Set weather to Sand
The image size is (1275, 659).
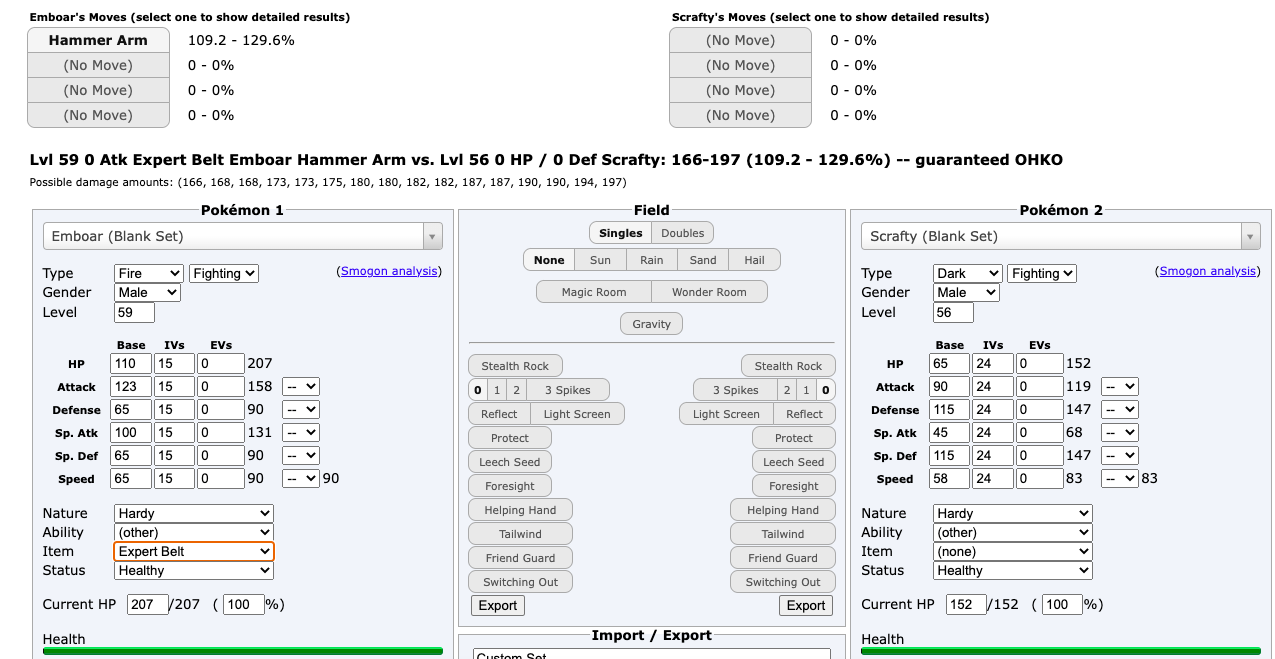[703, 260]
